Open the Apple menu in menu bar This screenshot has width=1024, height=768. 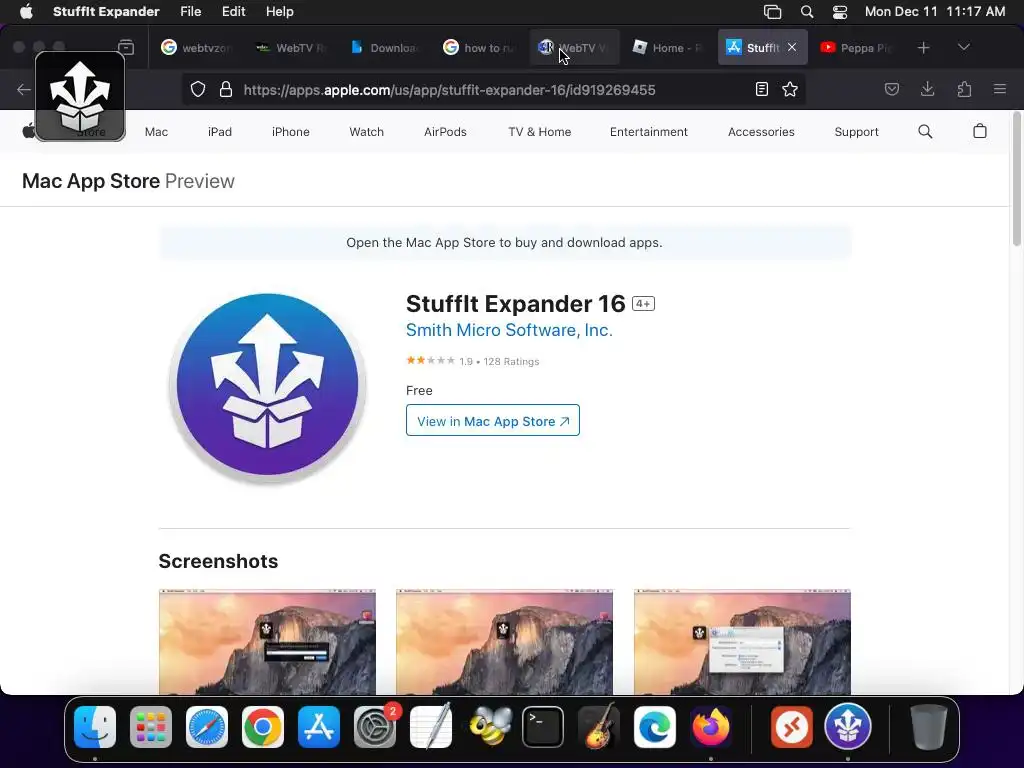click(26, 11)
